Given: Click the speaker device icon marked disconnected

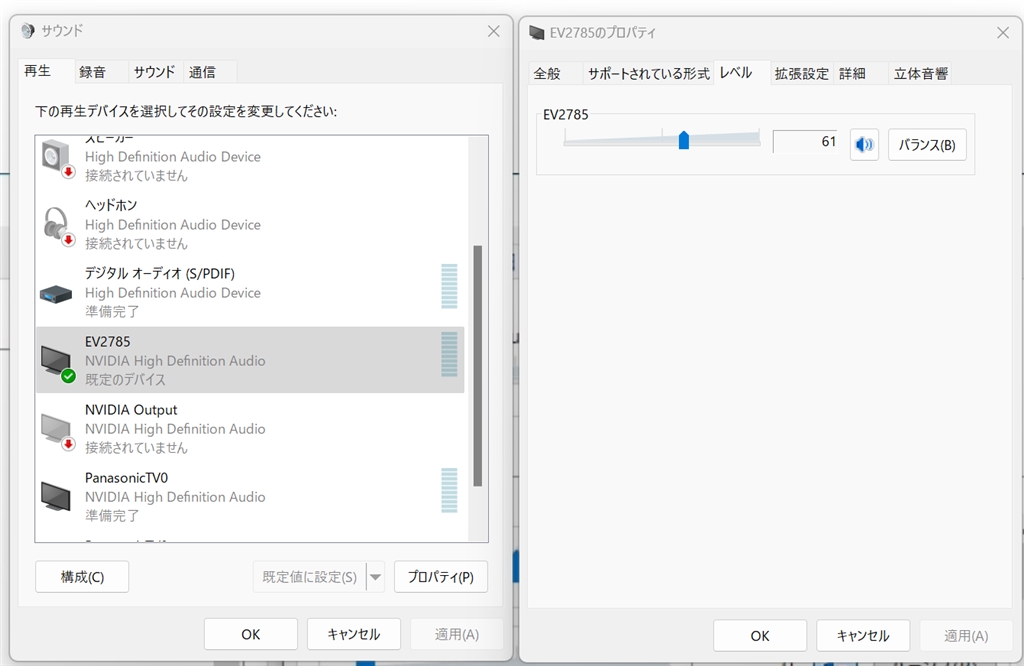Looking at the screenshot, I should pos(58,159).
